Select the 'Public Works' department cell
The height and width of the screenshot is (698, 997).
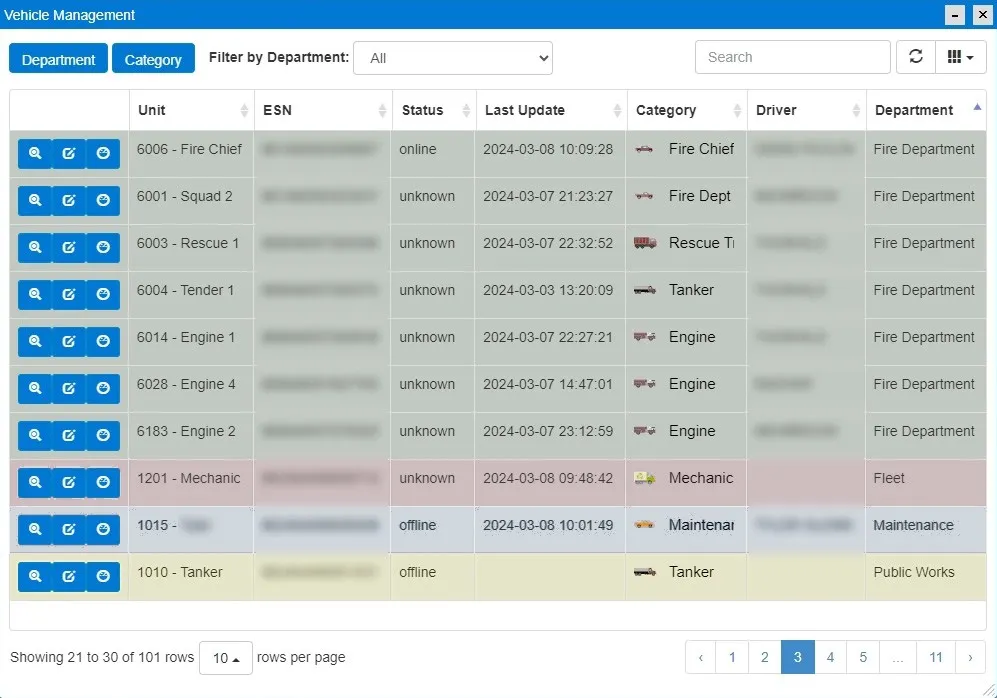tap(926, 577)
